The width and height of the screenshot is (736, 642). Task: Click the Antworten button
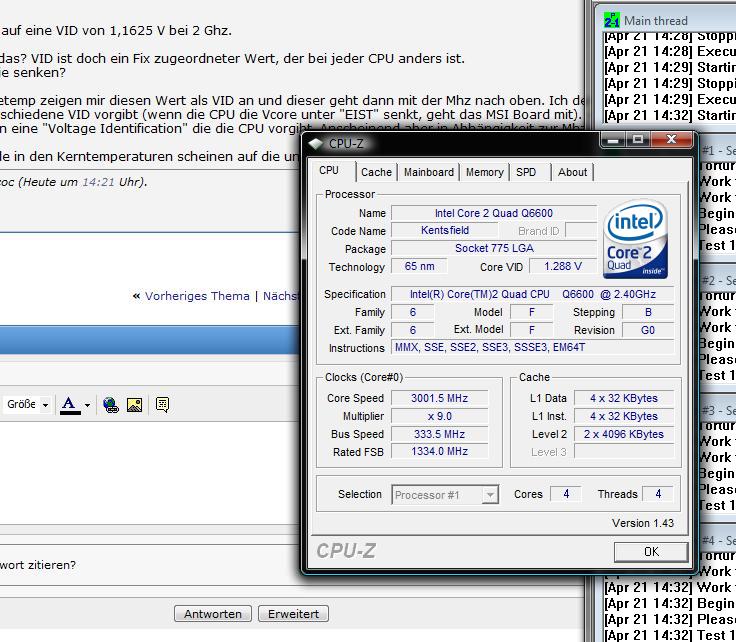point(213,614)
